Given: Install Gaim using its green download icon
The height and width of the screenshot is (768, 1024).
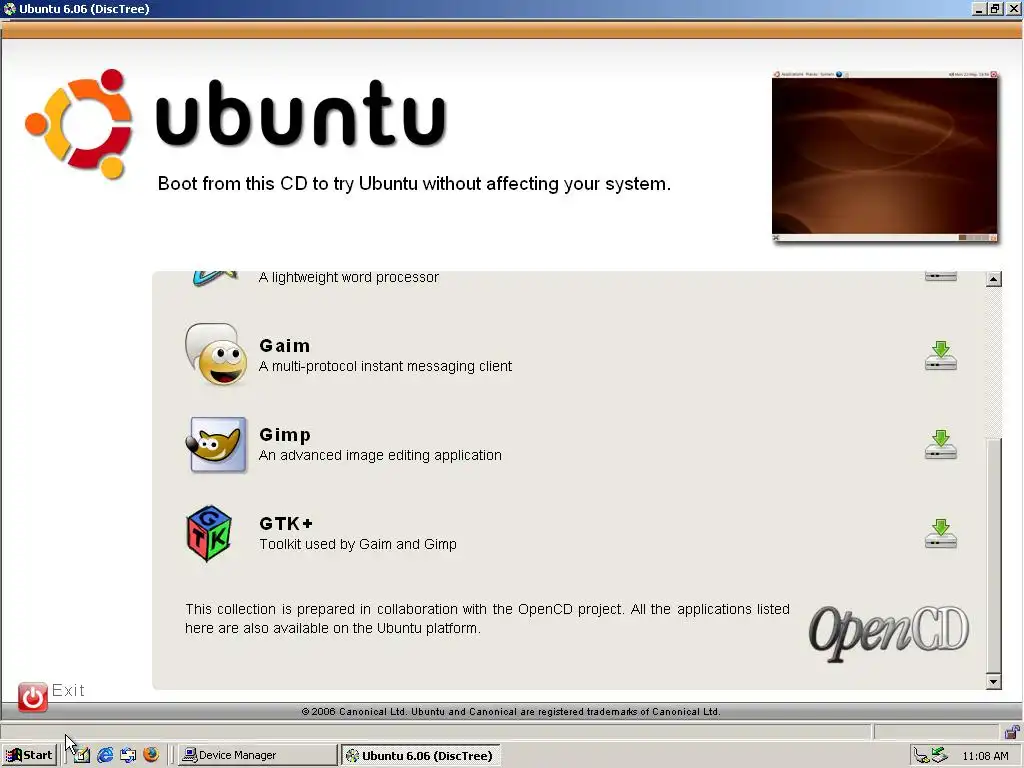Looking at the screenshot, I should tap(940, 356).
